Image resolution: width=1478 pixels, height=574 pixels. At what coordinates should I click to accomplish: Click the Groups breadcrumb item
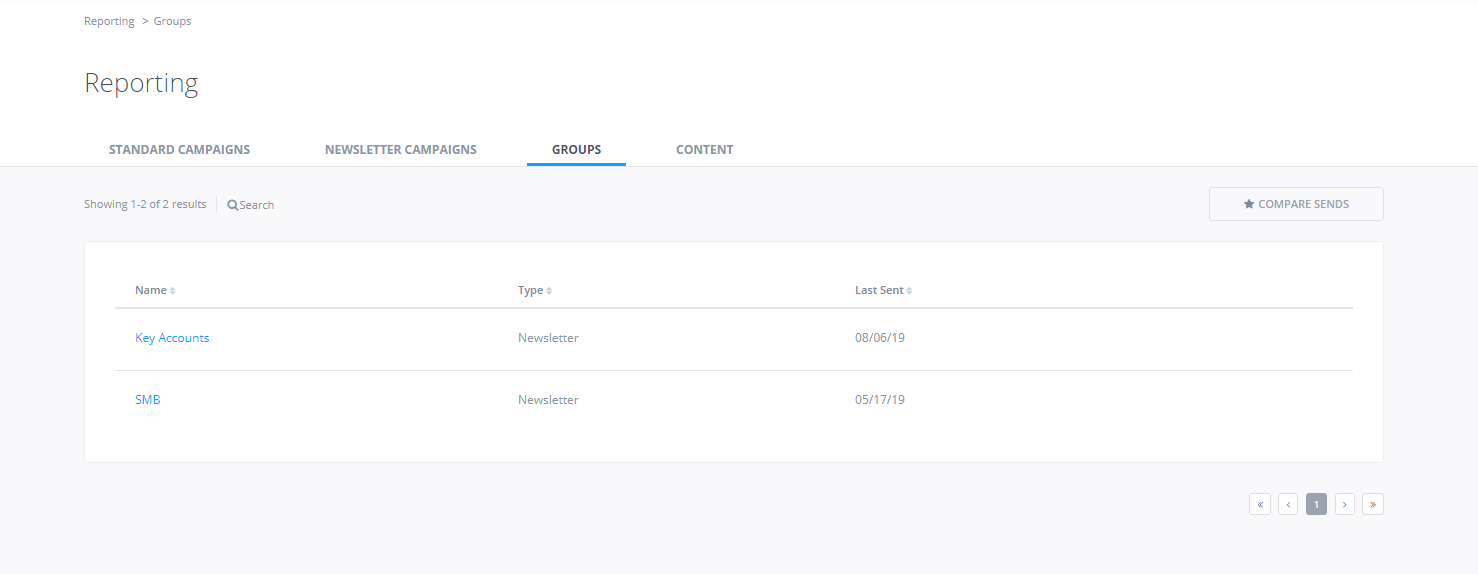coord(172,21)
